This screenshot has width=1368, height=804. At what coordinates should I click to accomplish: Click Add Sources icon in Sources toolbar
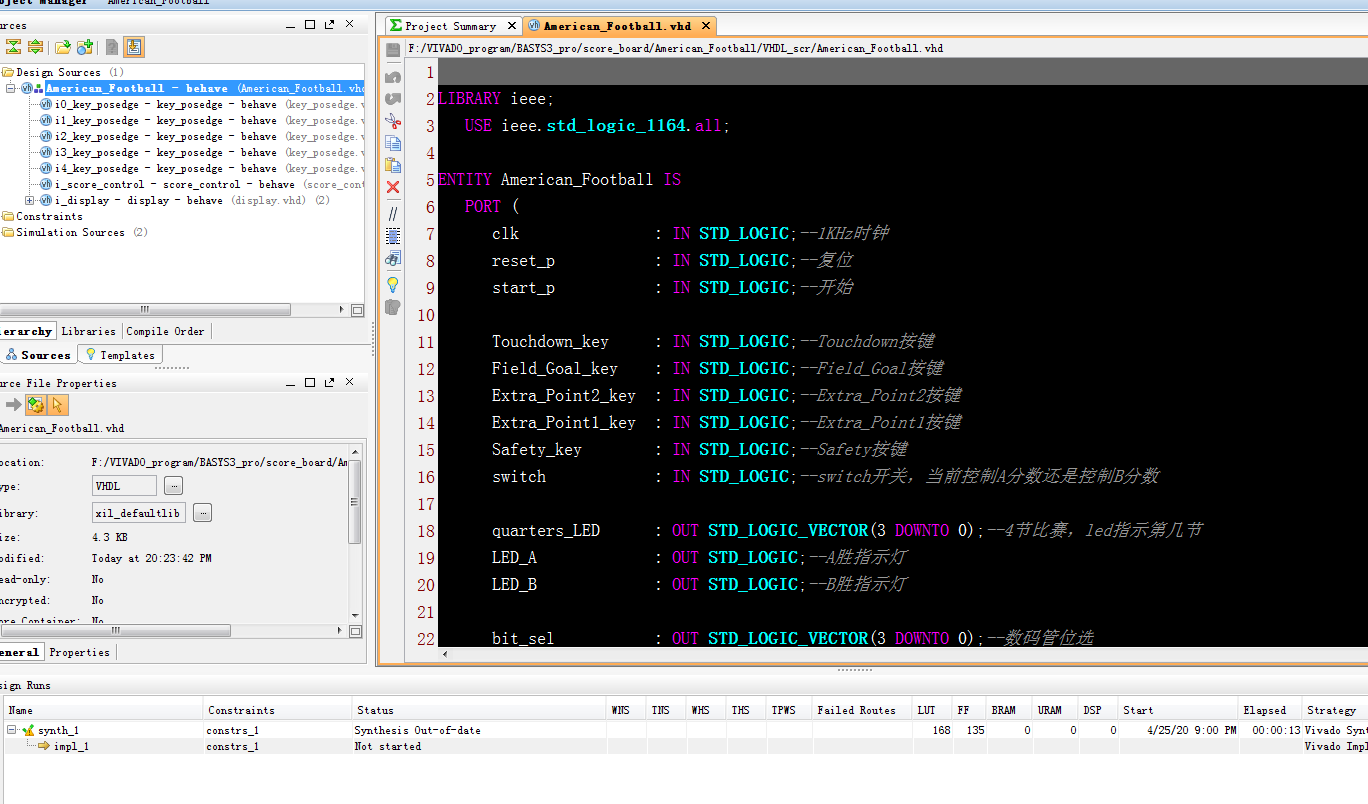(85, 47)
